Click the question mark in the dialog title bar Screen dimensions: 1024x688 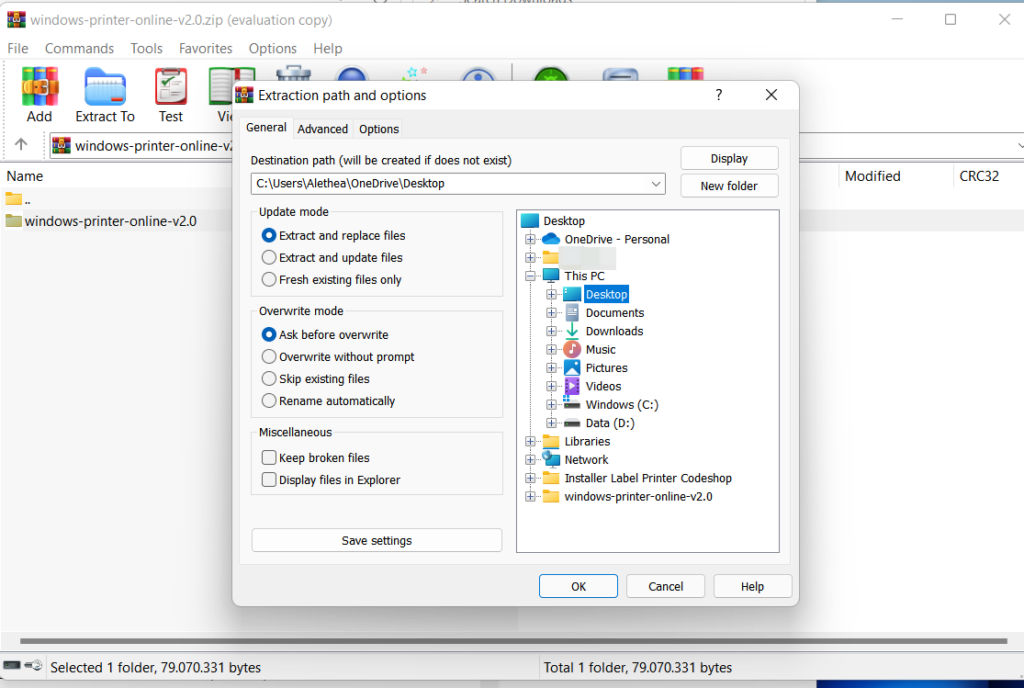(718, 95)
